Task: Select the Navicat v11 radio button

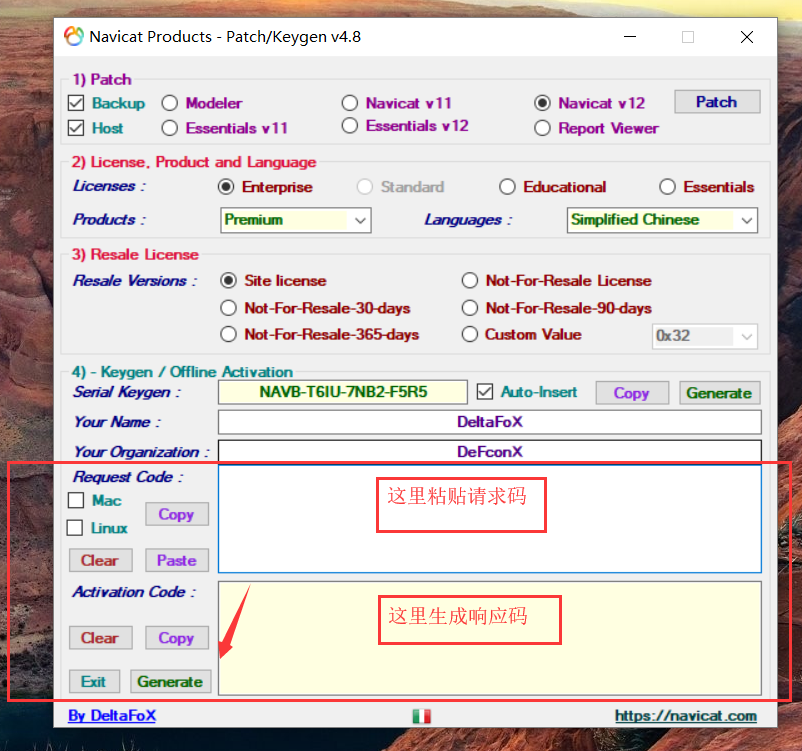Action: tap(349, 103)
